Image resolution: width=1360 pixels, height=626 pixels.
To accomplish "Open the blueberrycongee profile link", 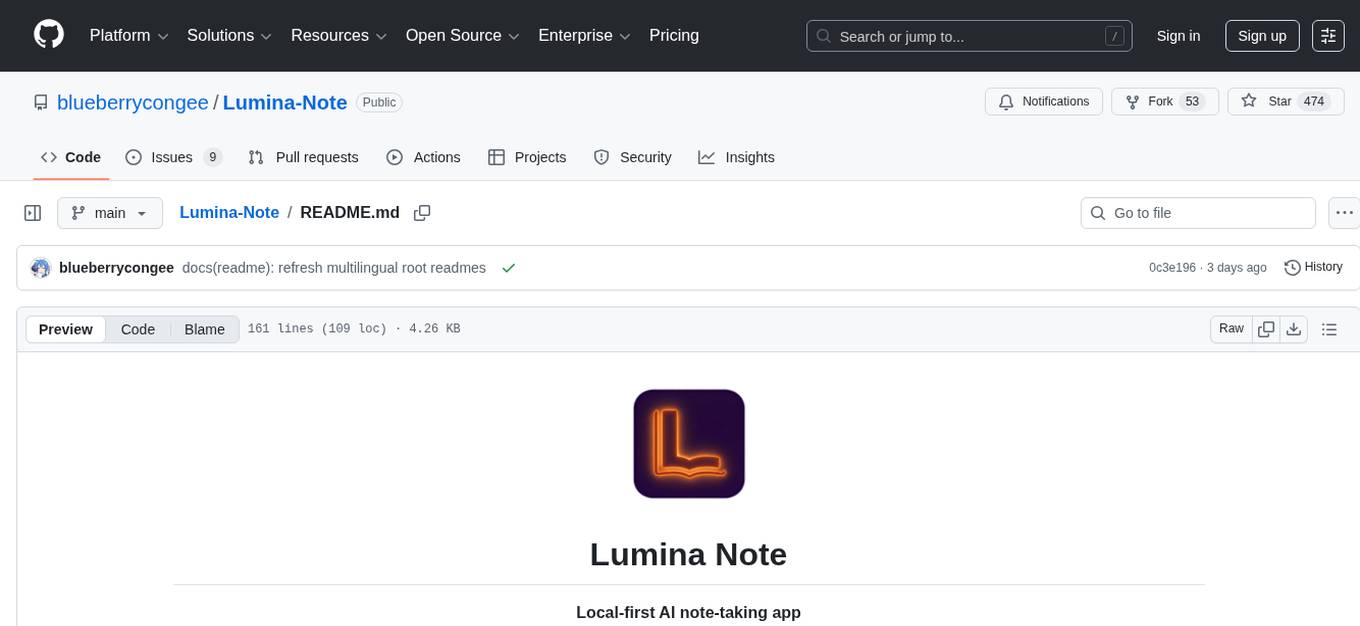I will pyautogui.click(x=132, y=102).
